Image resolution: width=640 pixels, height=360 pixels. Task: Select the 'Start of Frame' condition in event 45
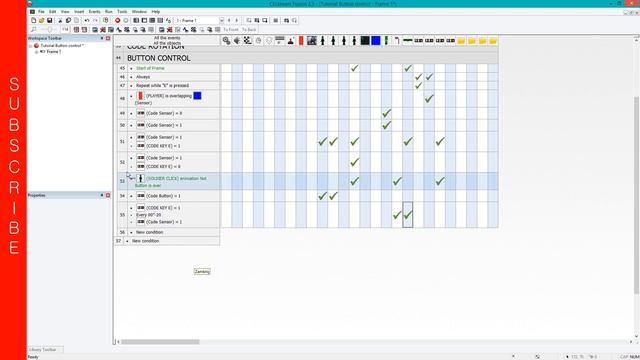[x=150, y=68]
